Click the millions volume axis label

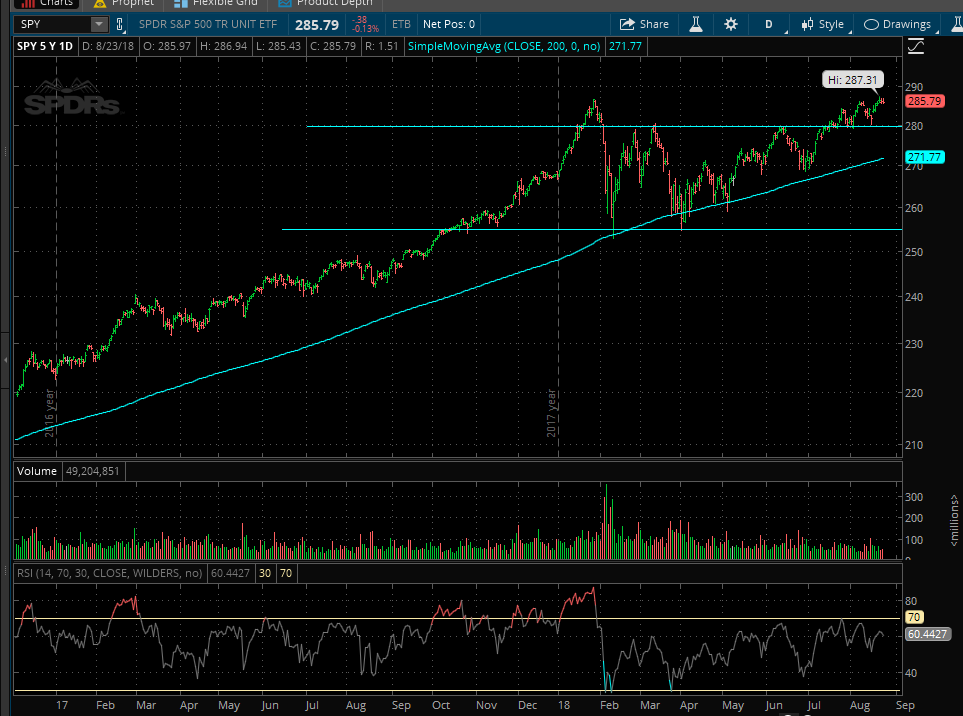click(x=954, y=521)
